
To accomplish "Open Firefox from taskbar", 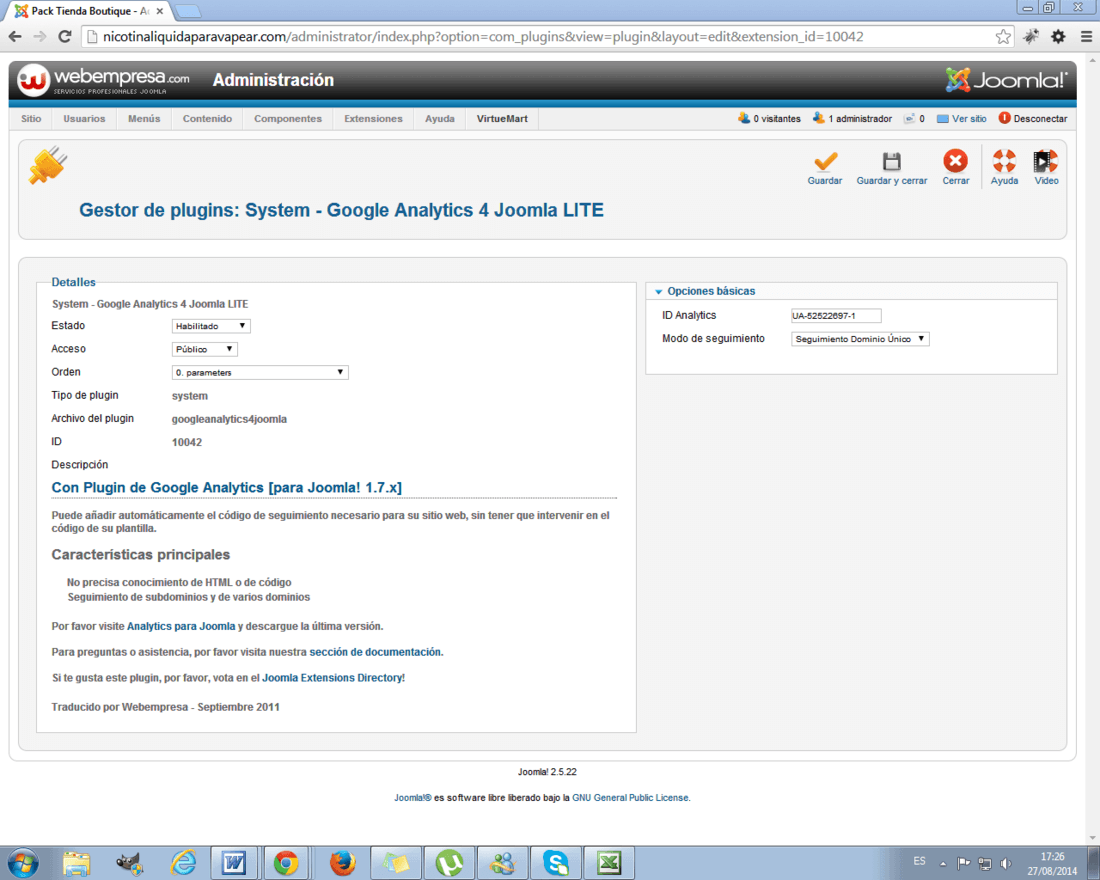I will [342, 862].
